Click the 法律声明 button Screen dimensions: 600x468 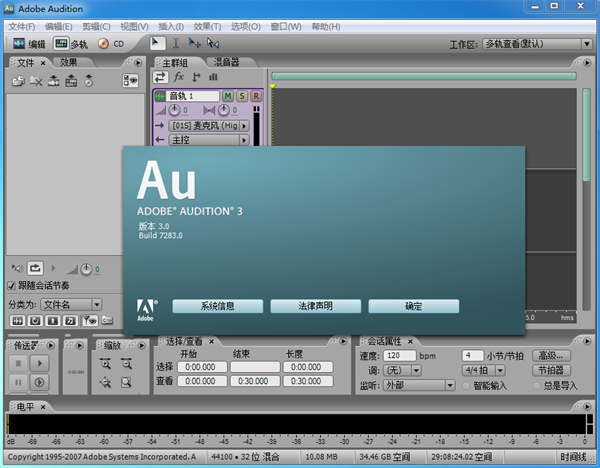[316, 306]
